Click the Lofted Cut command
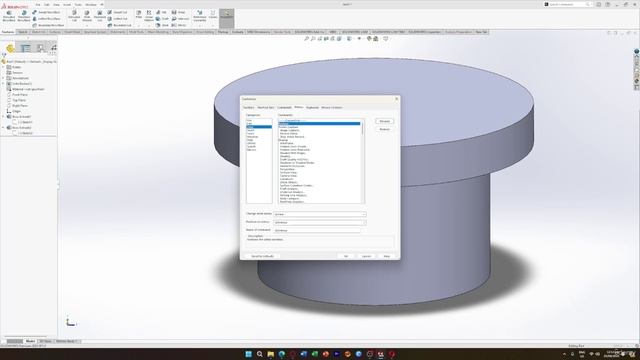Screen dimensions: 640x360 [118, 19]
